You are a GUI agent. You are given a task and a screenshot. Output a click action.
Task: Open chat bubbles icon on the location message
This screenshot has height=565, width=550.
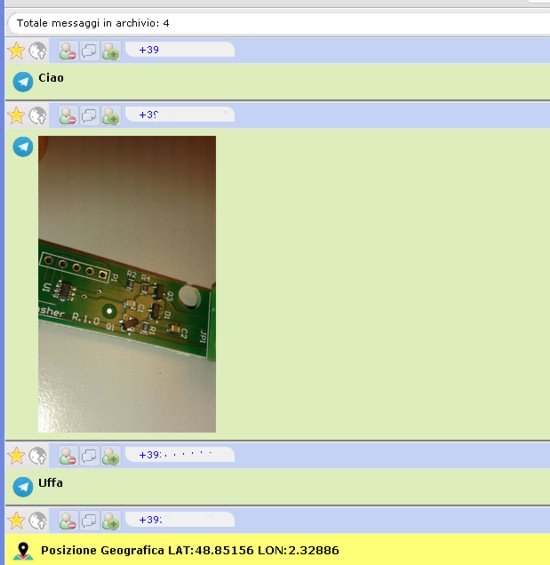click(89, 521)
